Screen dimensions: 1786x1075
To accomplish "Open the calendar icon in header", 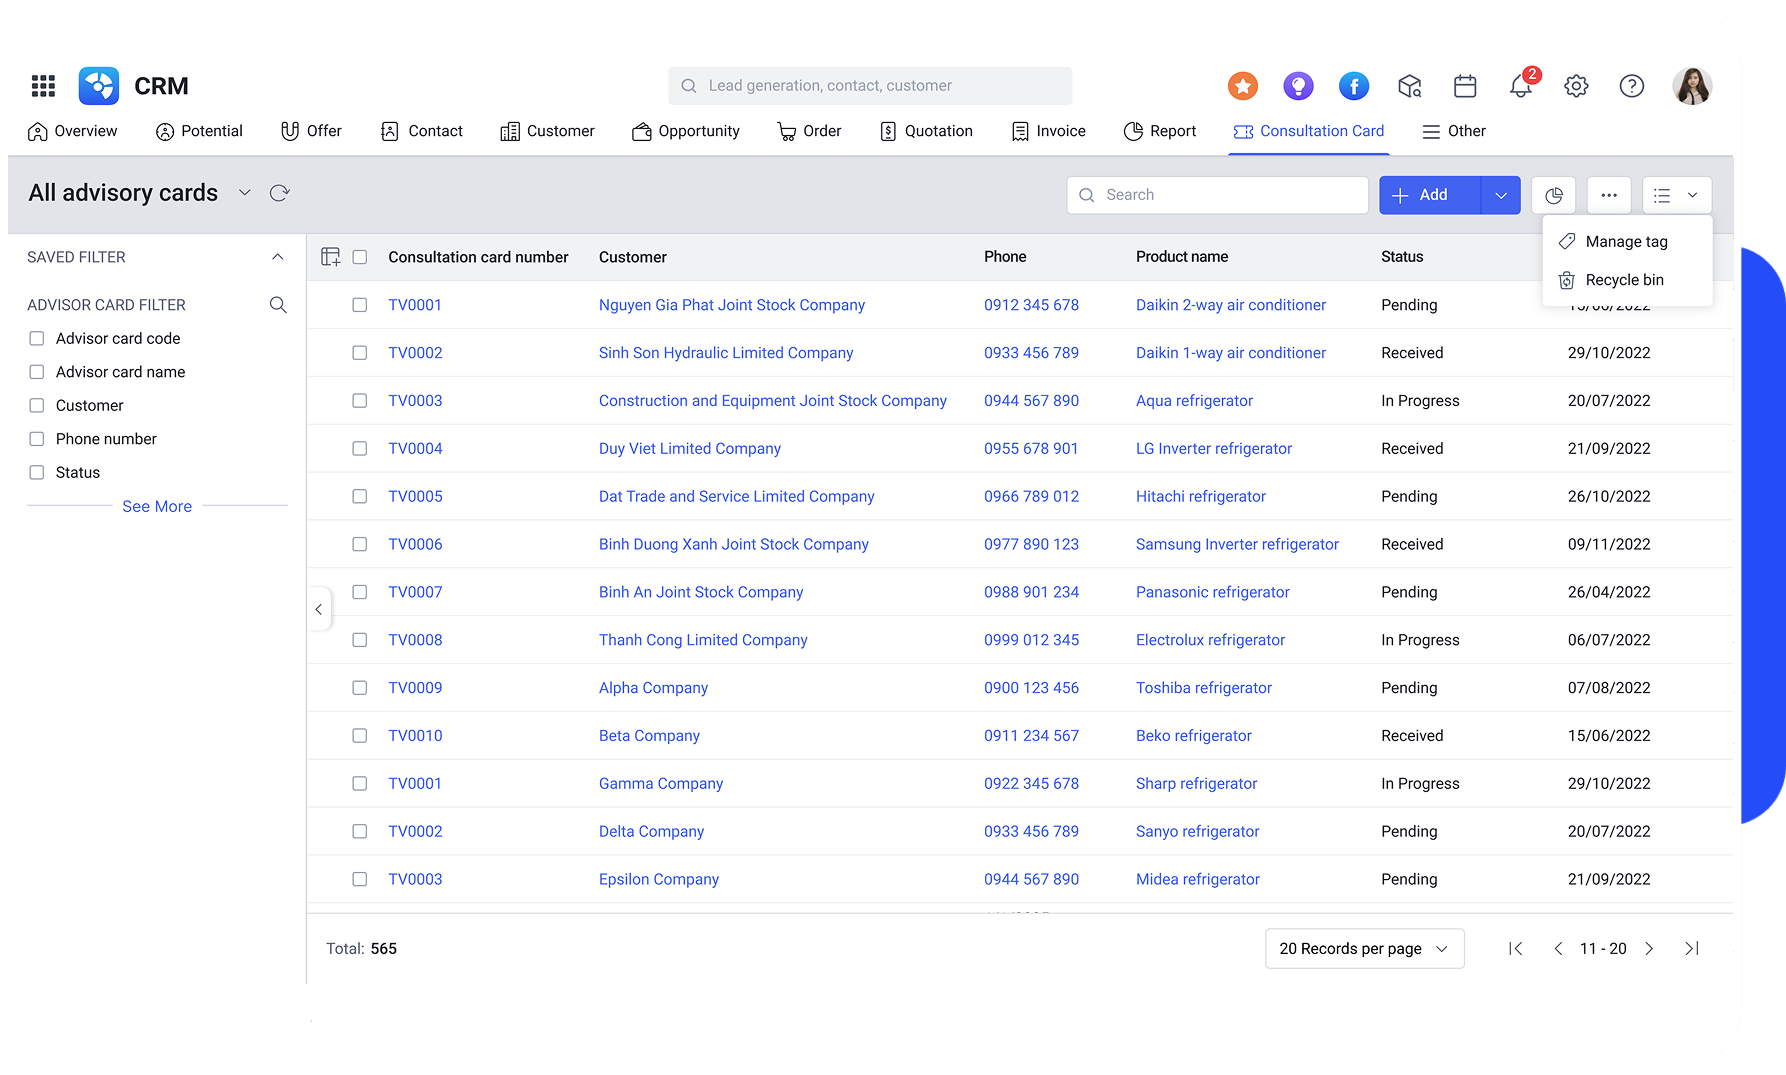I will pos(1465,86).
